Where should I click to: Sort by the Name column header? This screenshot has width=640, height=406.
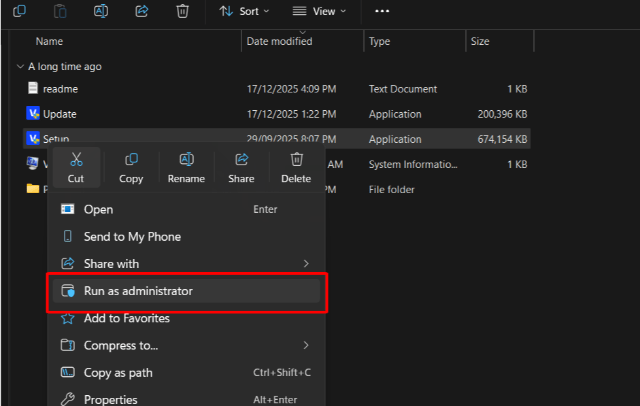point(49,42)
